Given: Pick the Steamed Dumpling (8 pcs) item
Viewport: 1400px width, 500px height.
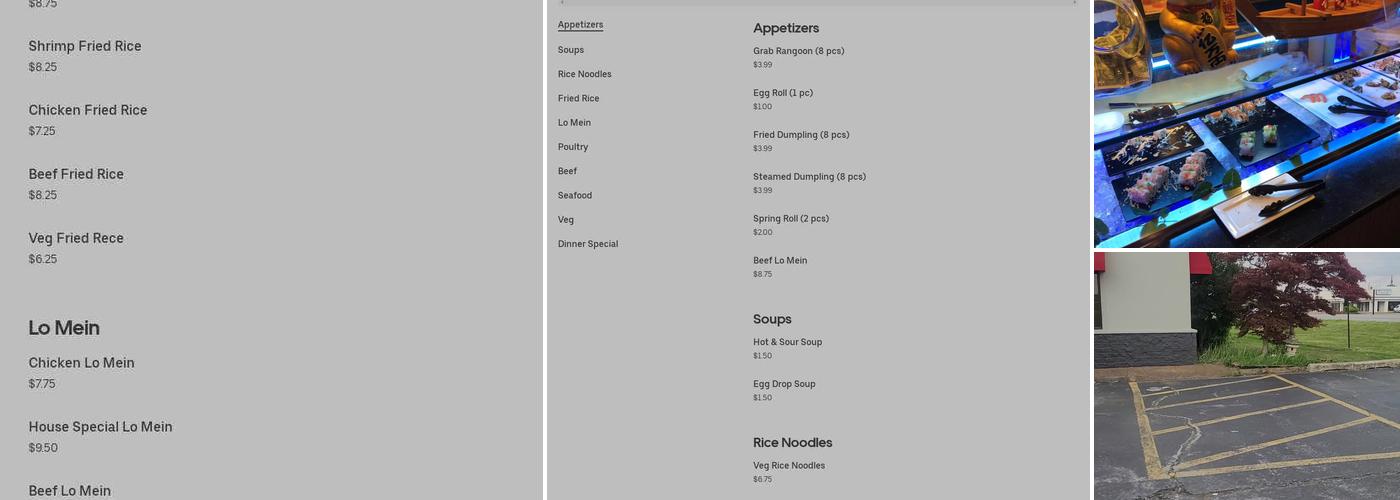Looking at the screenshot, I should click(809, 177).
